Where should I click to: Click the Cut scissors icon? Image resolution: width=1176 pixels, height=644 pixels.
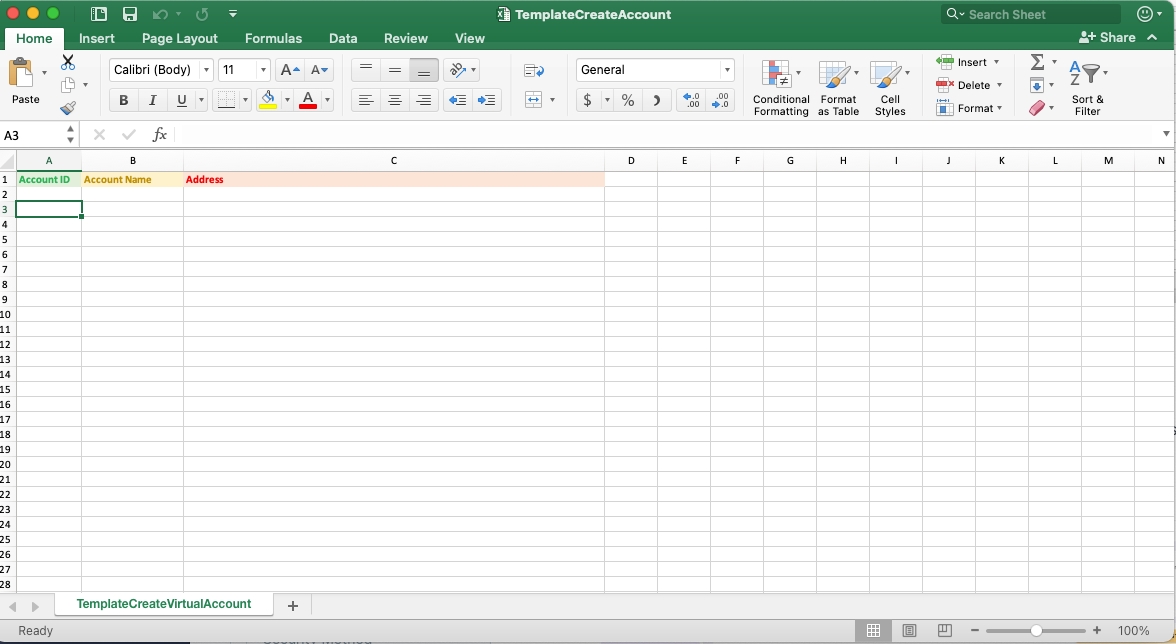(x=68, y=62)
